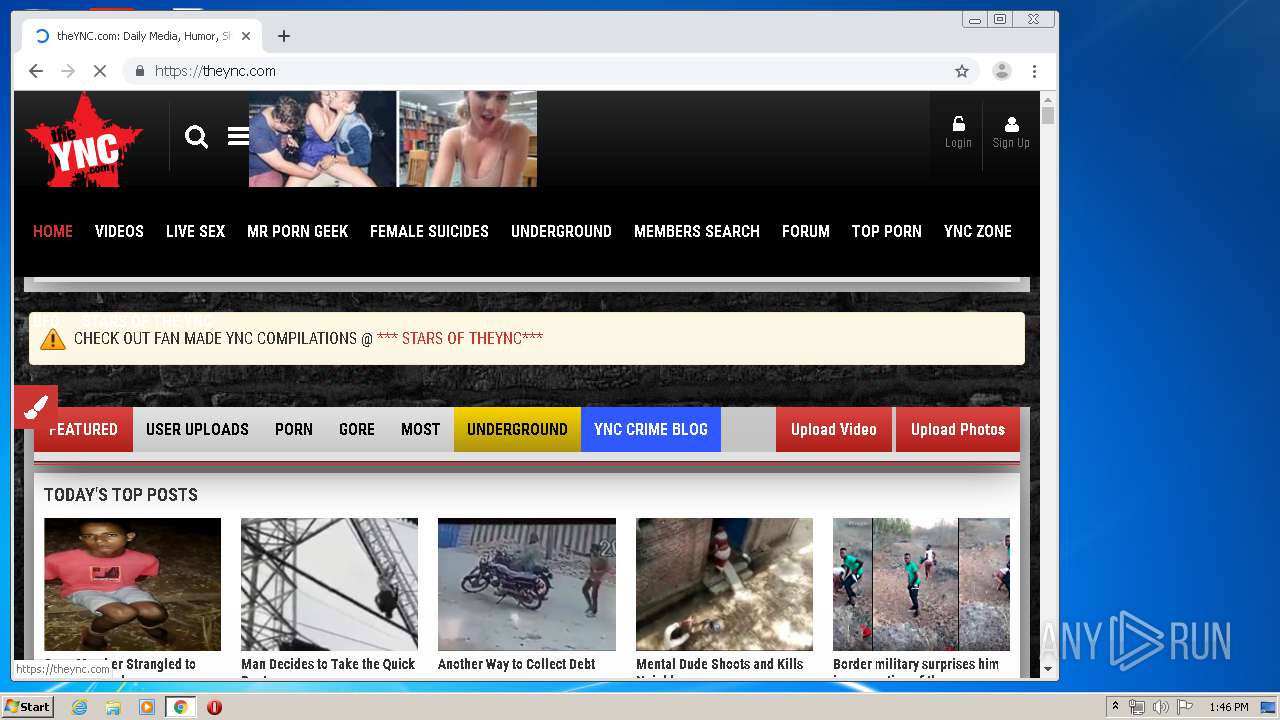Click the theYNC star logo
The width and height of the screenshot is (1280, 720).
84,140
